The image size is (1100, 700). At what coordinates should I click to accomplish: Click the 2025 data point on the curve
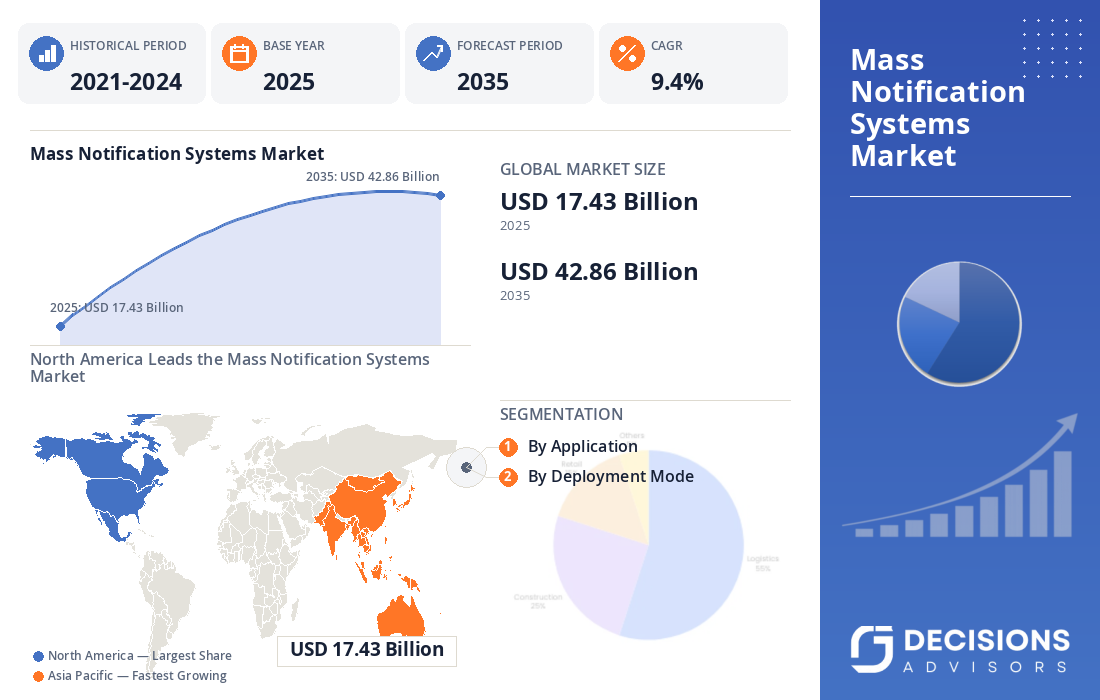coord(60,326)
